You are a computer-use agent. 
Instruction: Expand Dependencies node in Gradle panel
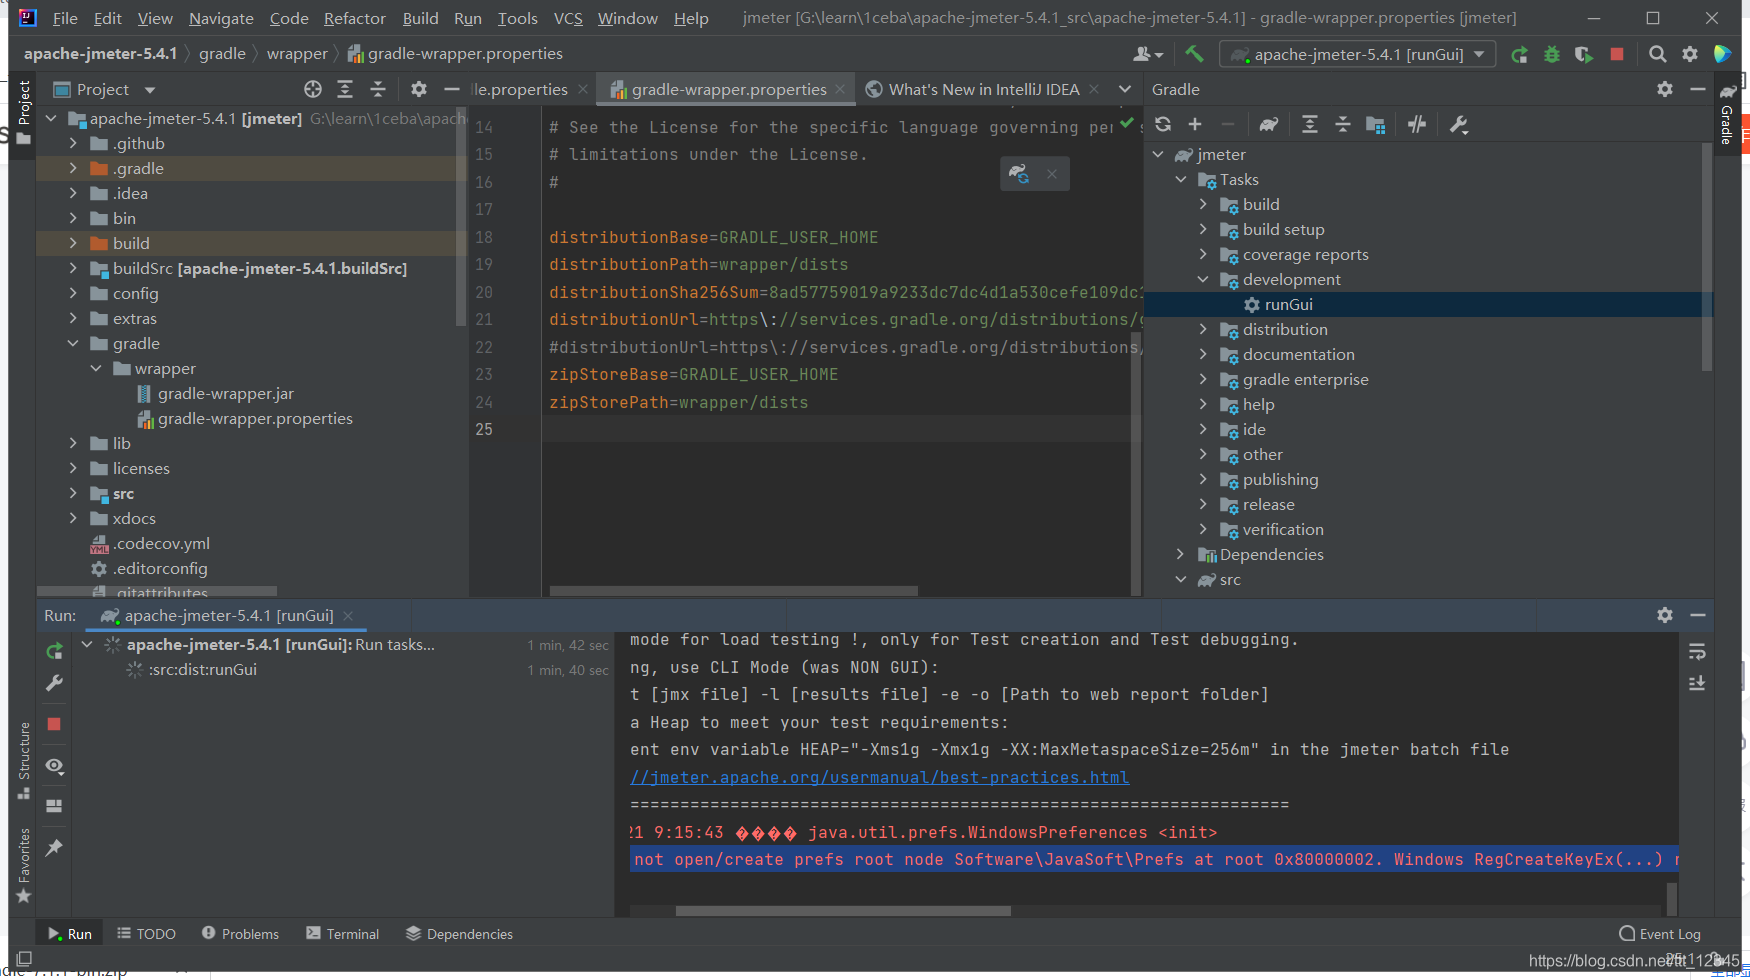[1180, 554]
